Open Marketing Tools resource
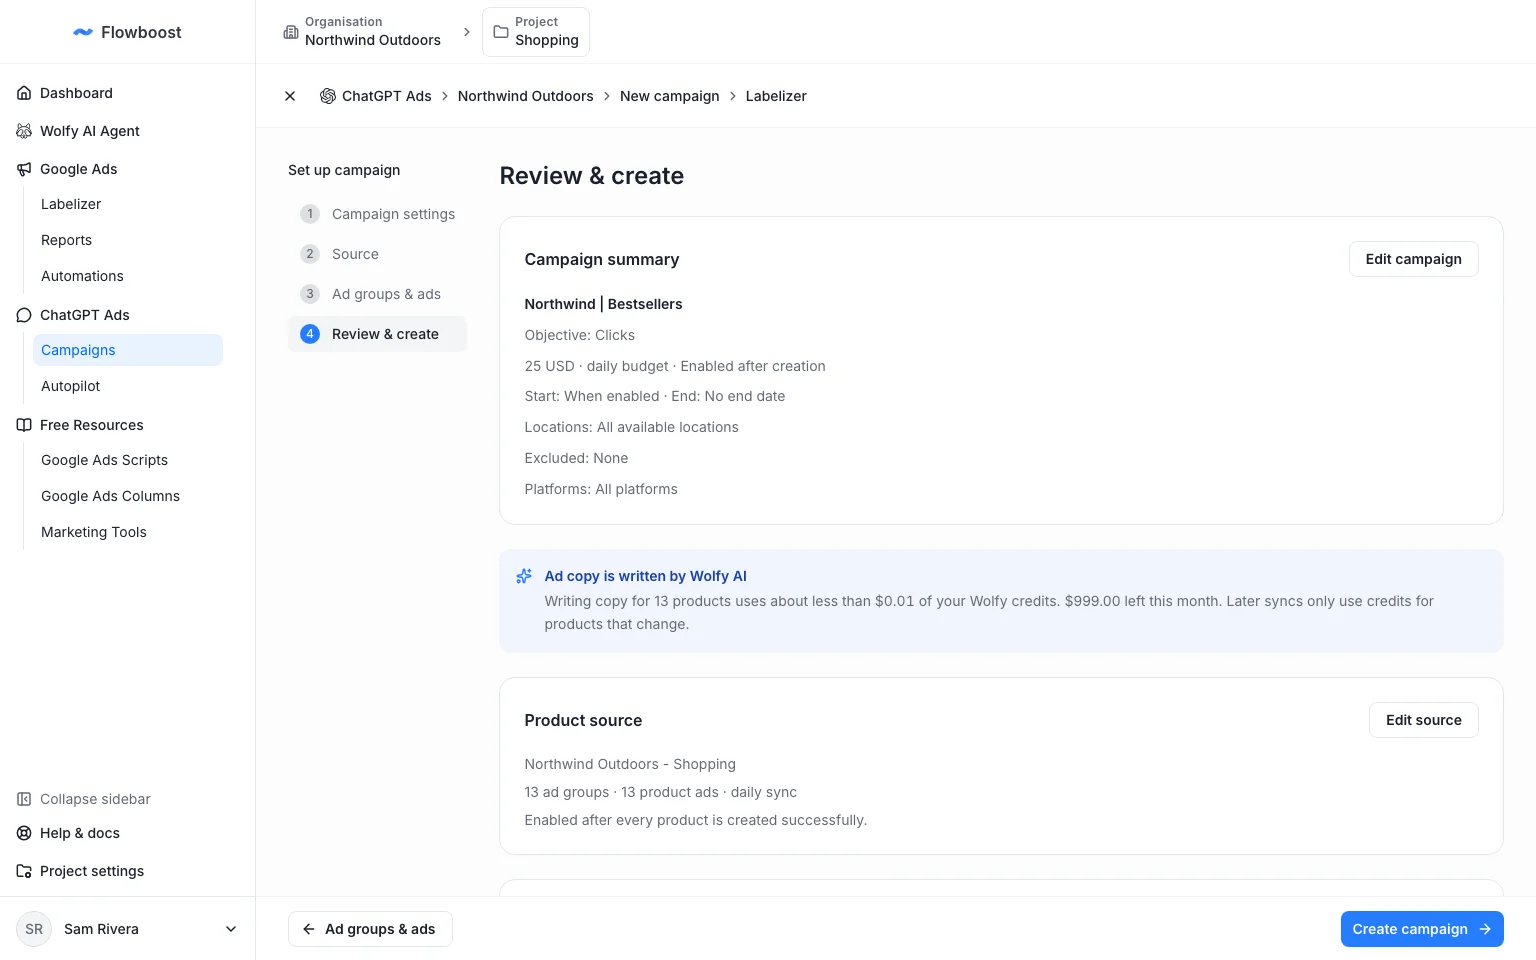1536x960 pixels. (127, 532)
